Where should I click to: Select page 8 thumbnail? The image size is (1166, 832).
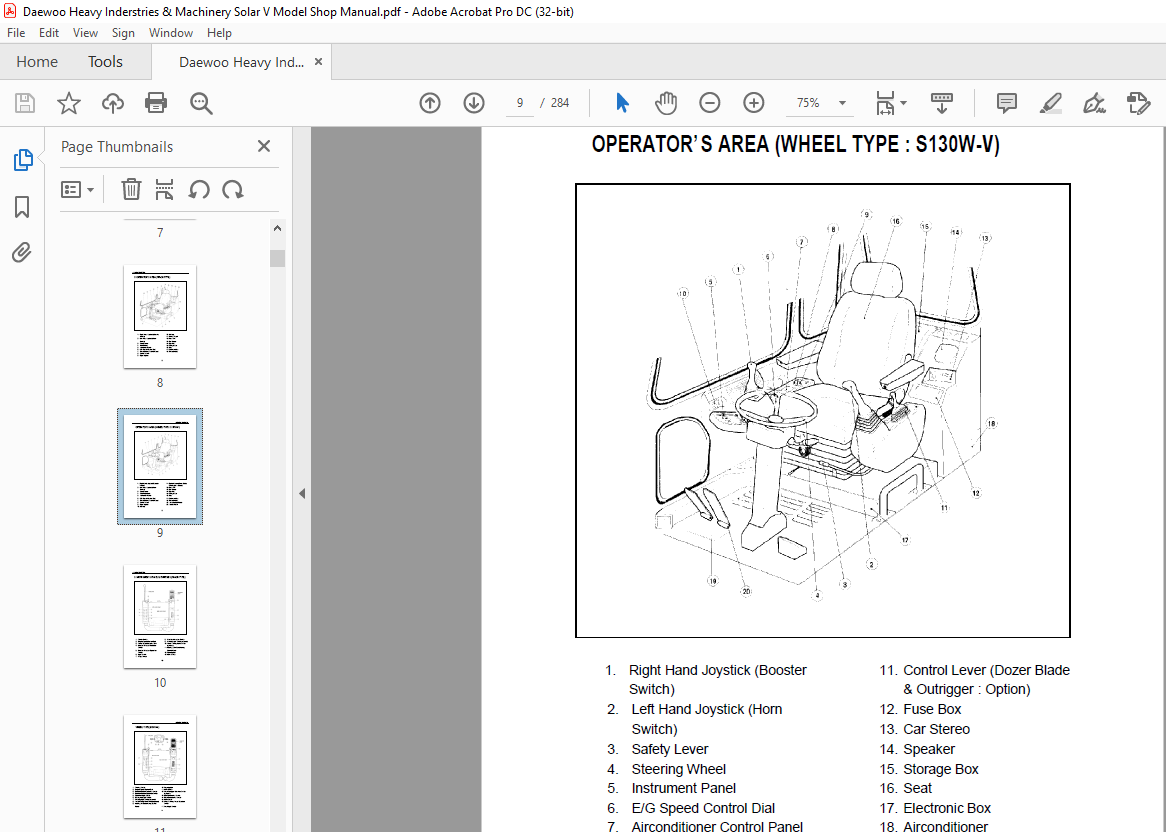point(160,316)
